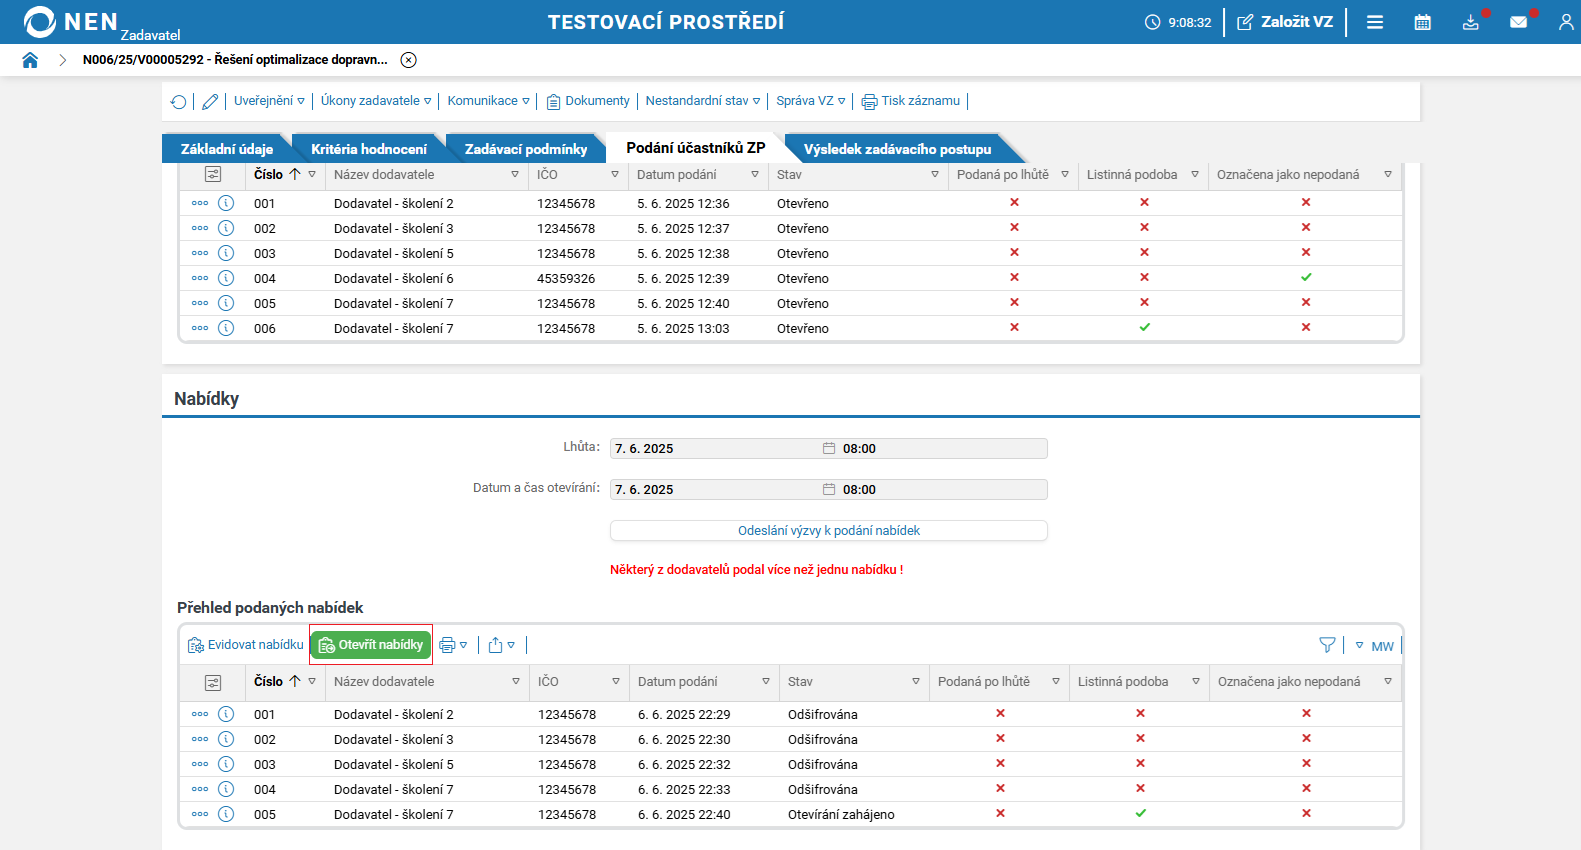Open the filter funnel icon
The image size is (1581, 850).
1327,645
